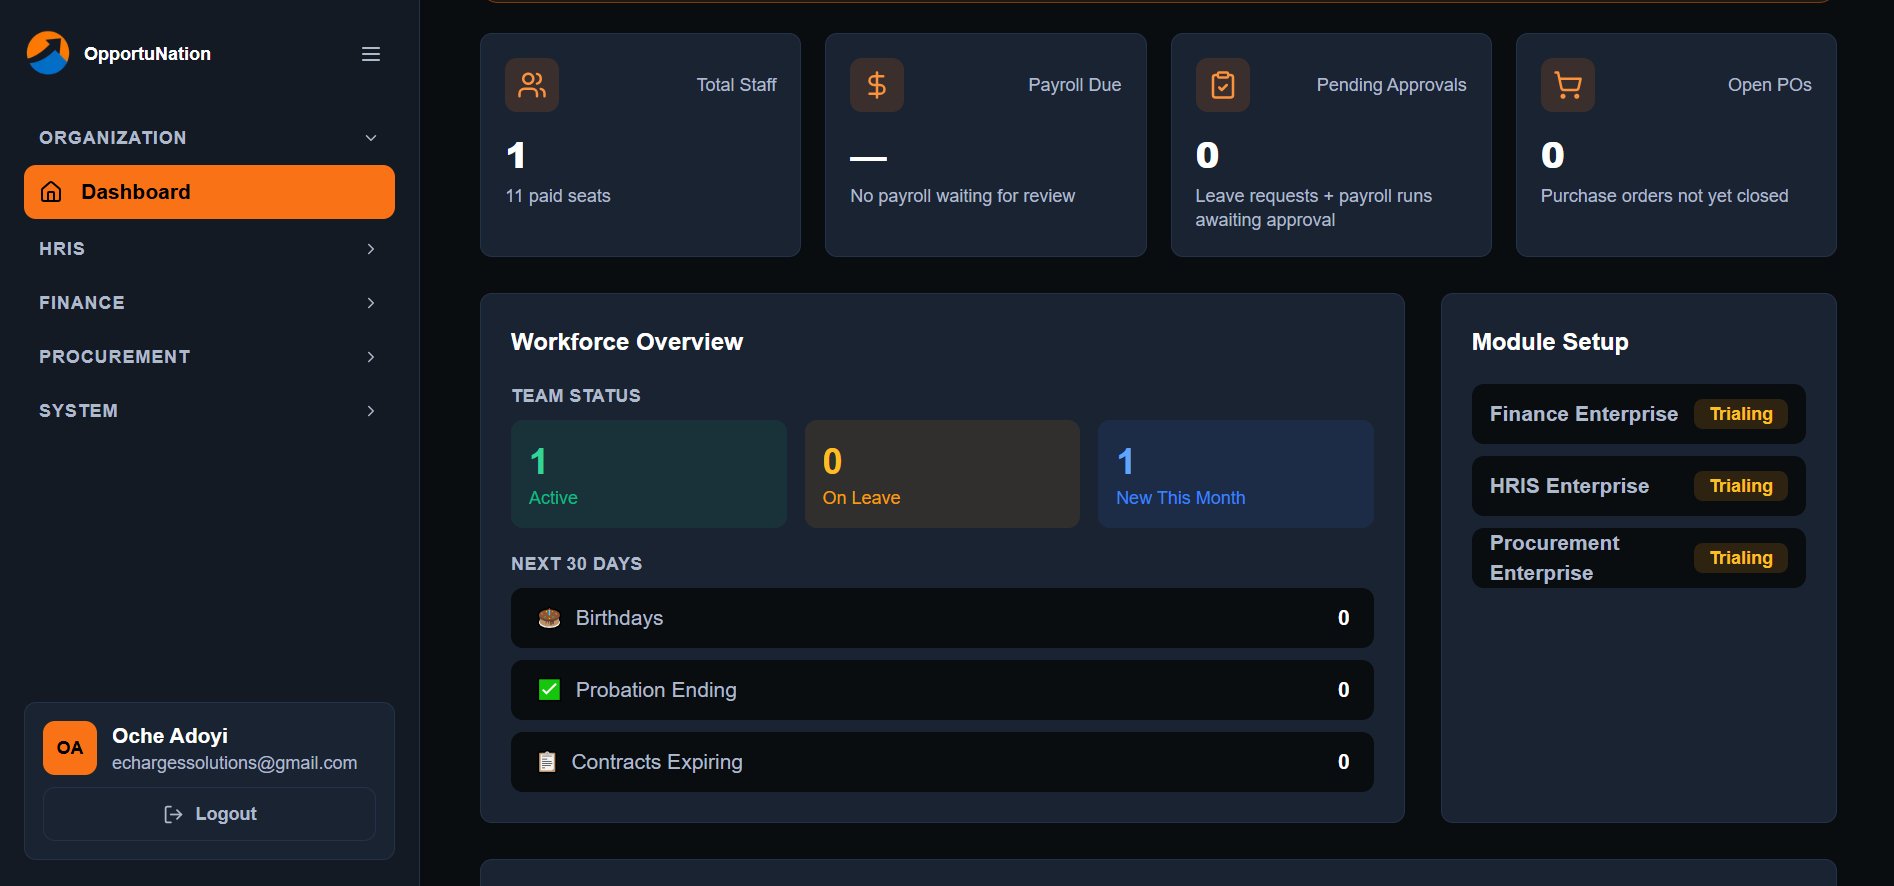Open the PROCUREMENT menu section
This screenshot has height=886, width=1894.
209,357
